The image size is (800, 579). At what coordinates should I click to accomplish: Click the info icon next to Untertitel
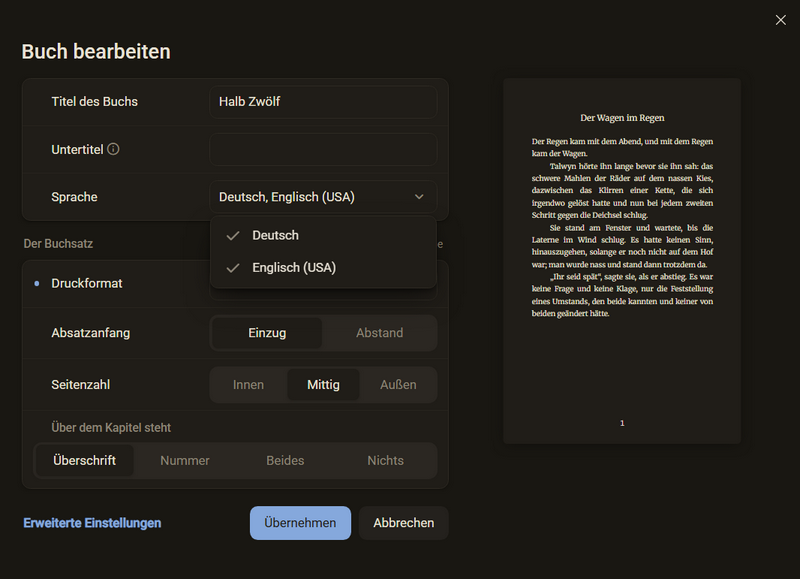pos(113,149)
